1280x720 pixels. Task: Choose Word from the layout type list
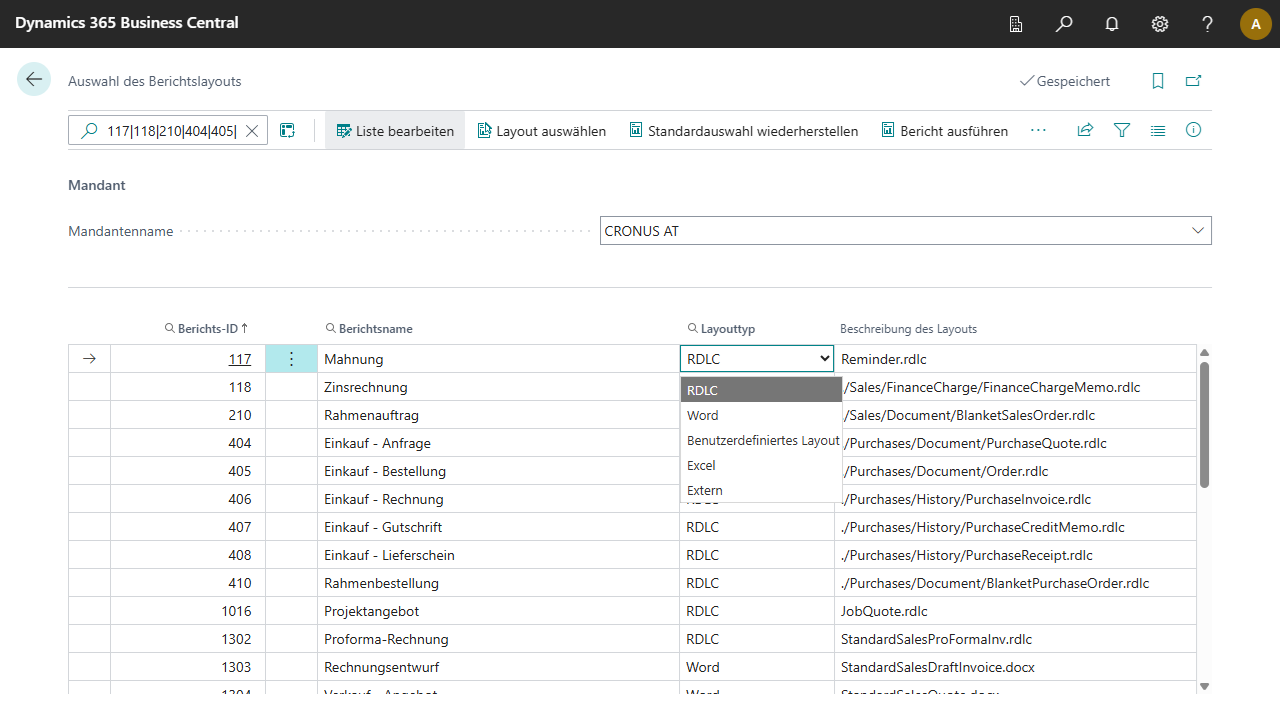point(703,415)
